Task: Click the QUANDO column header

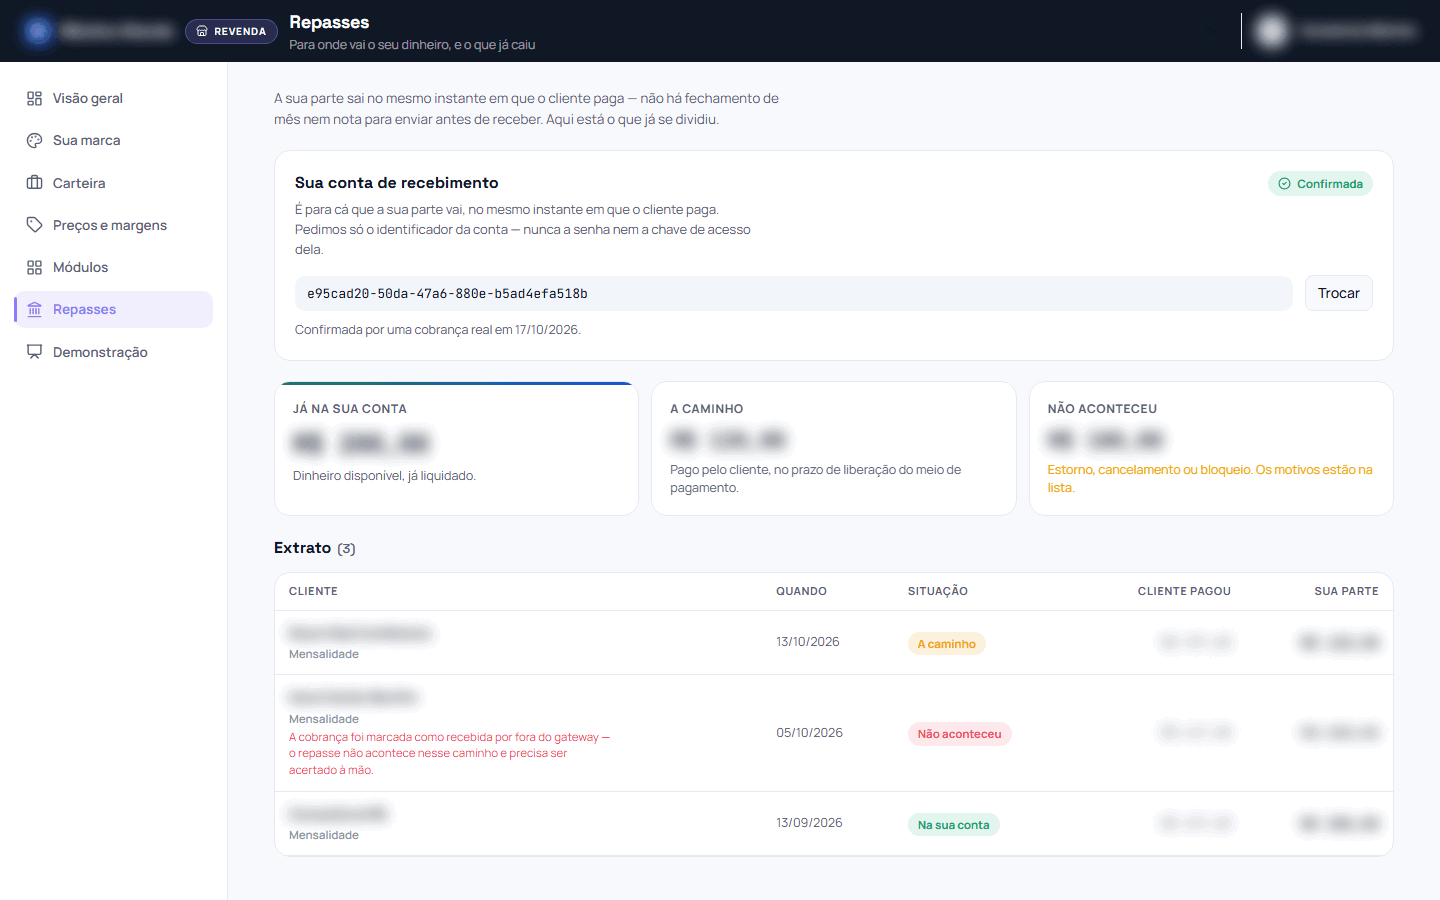Action: click(801, 591)
